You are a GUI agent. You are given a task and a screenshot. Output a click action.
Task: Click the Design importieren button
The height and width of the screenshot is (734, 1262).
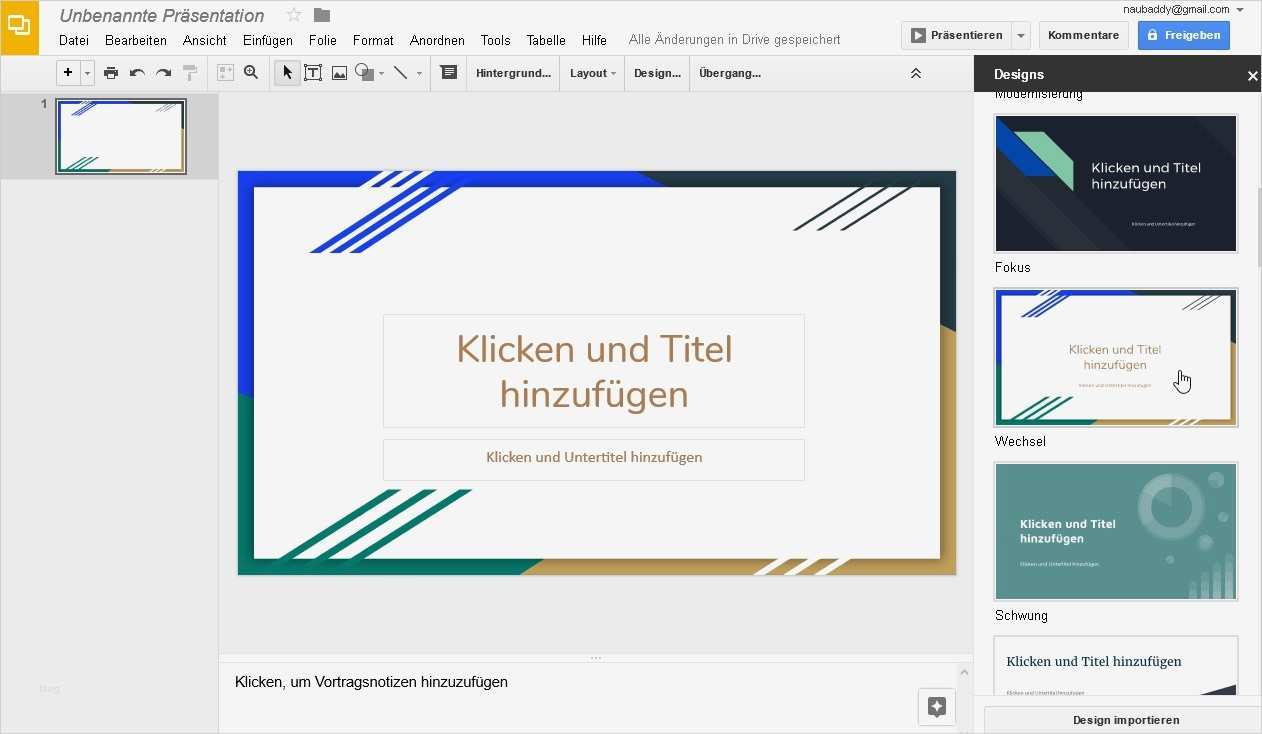coord(1125,720)
